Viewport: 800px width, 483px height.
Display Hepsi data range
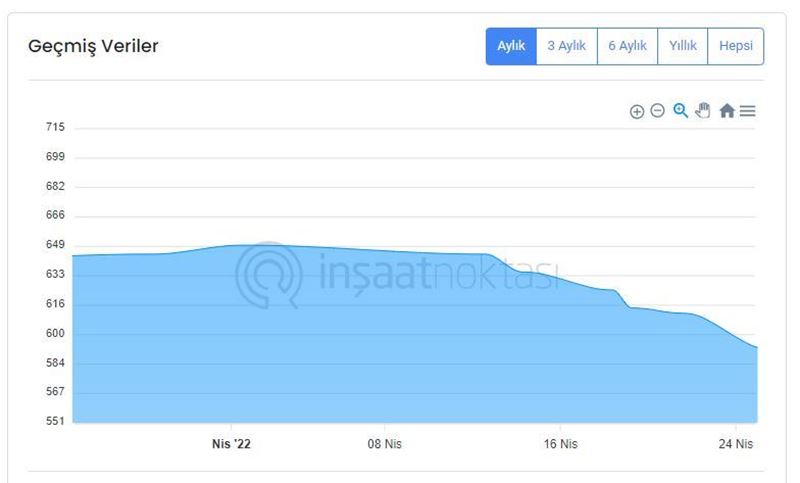coord(736,46)
